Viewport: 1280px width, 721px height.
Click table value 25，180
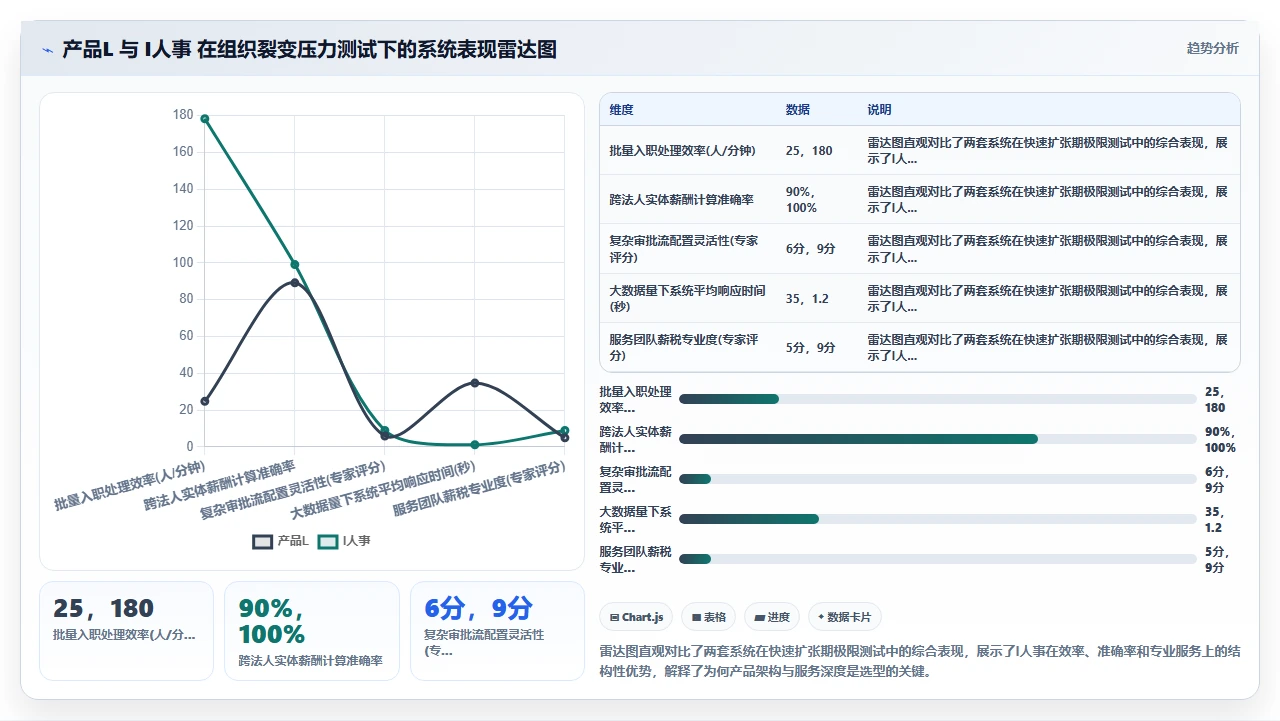809,151
